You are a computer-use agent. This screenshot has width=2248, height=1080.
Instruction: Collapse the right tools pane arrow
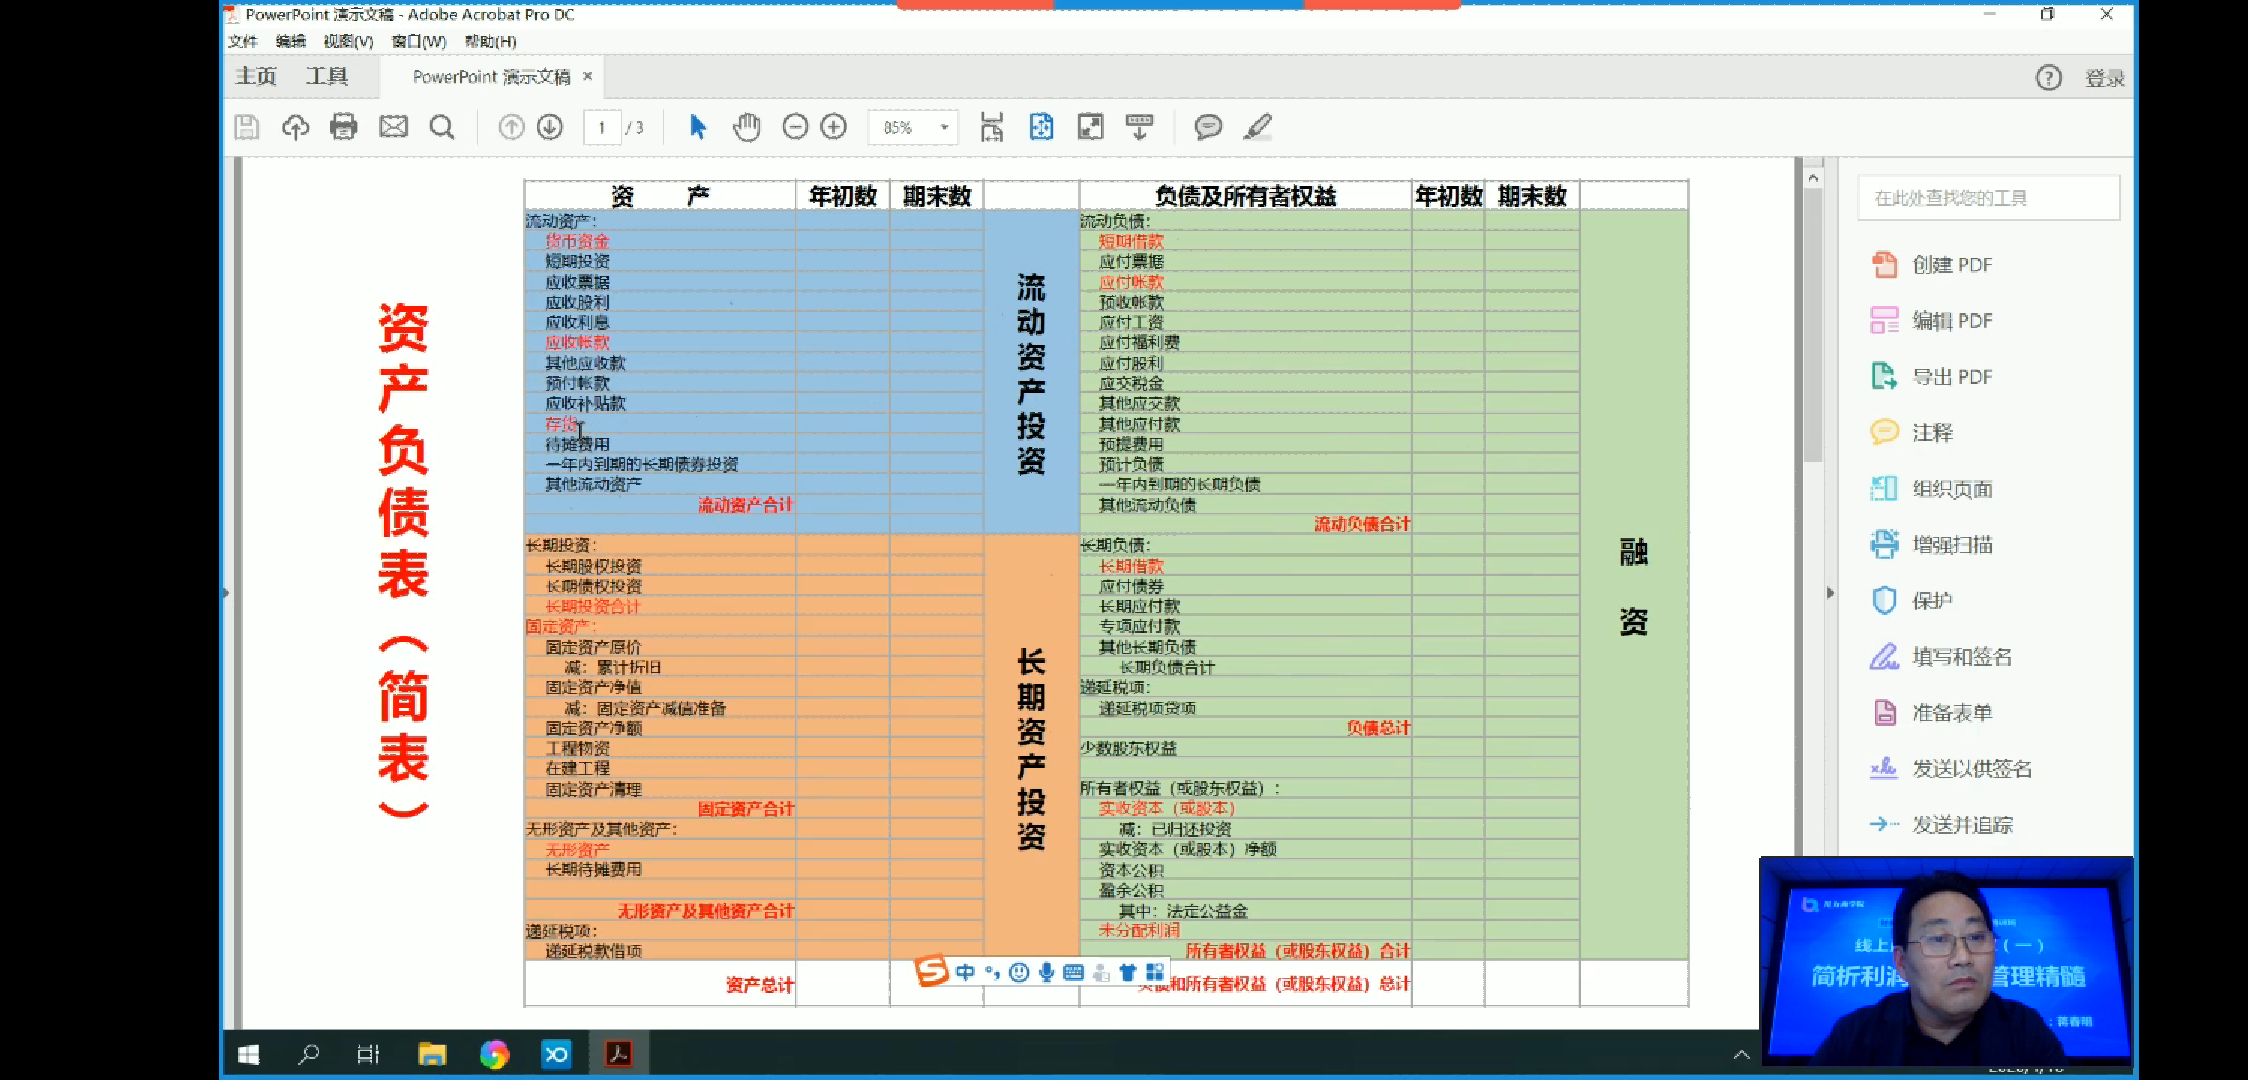[x=1830, y=592]
